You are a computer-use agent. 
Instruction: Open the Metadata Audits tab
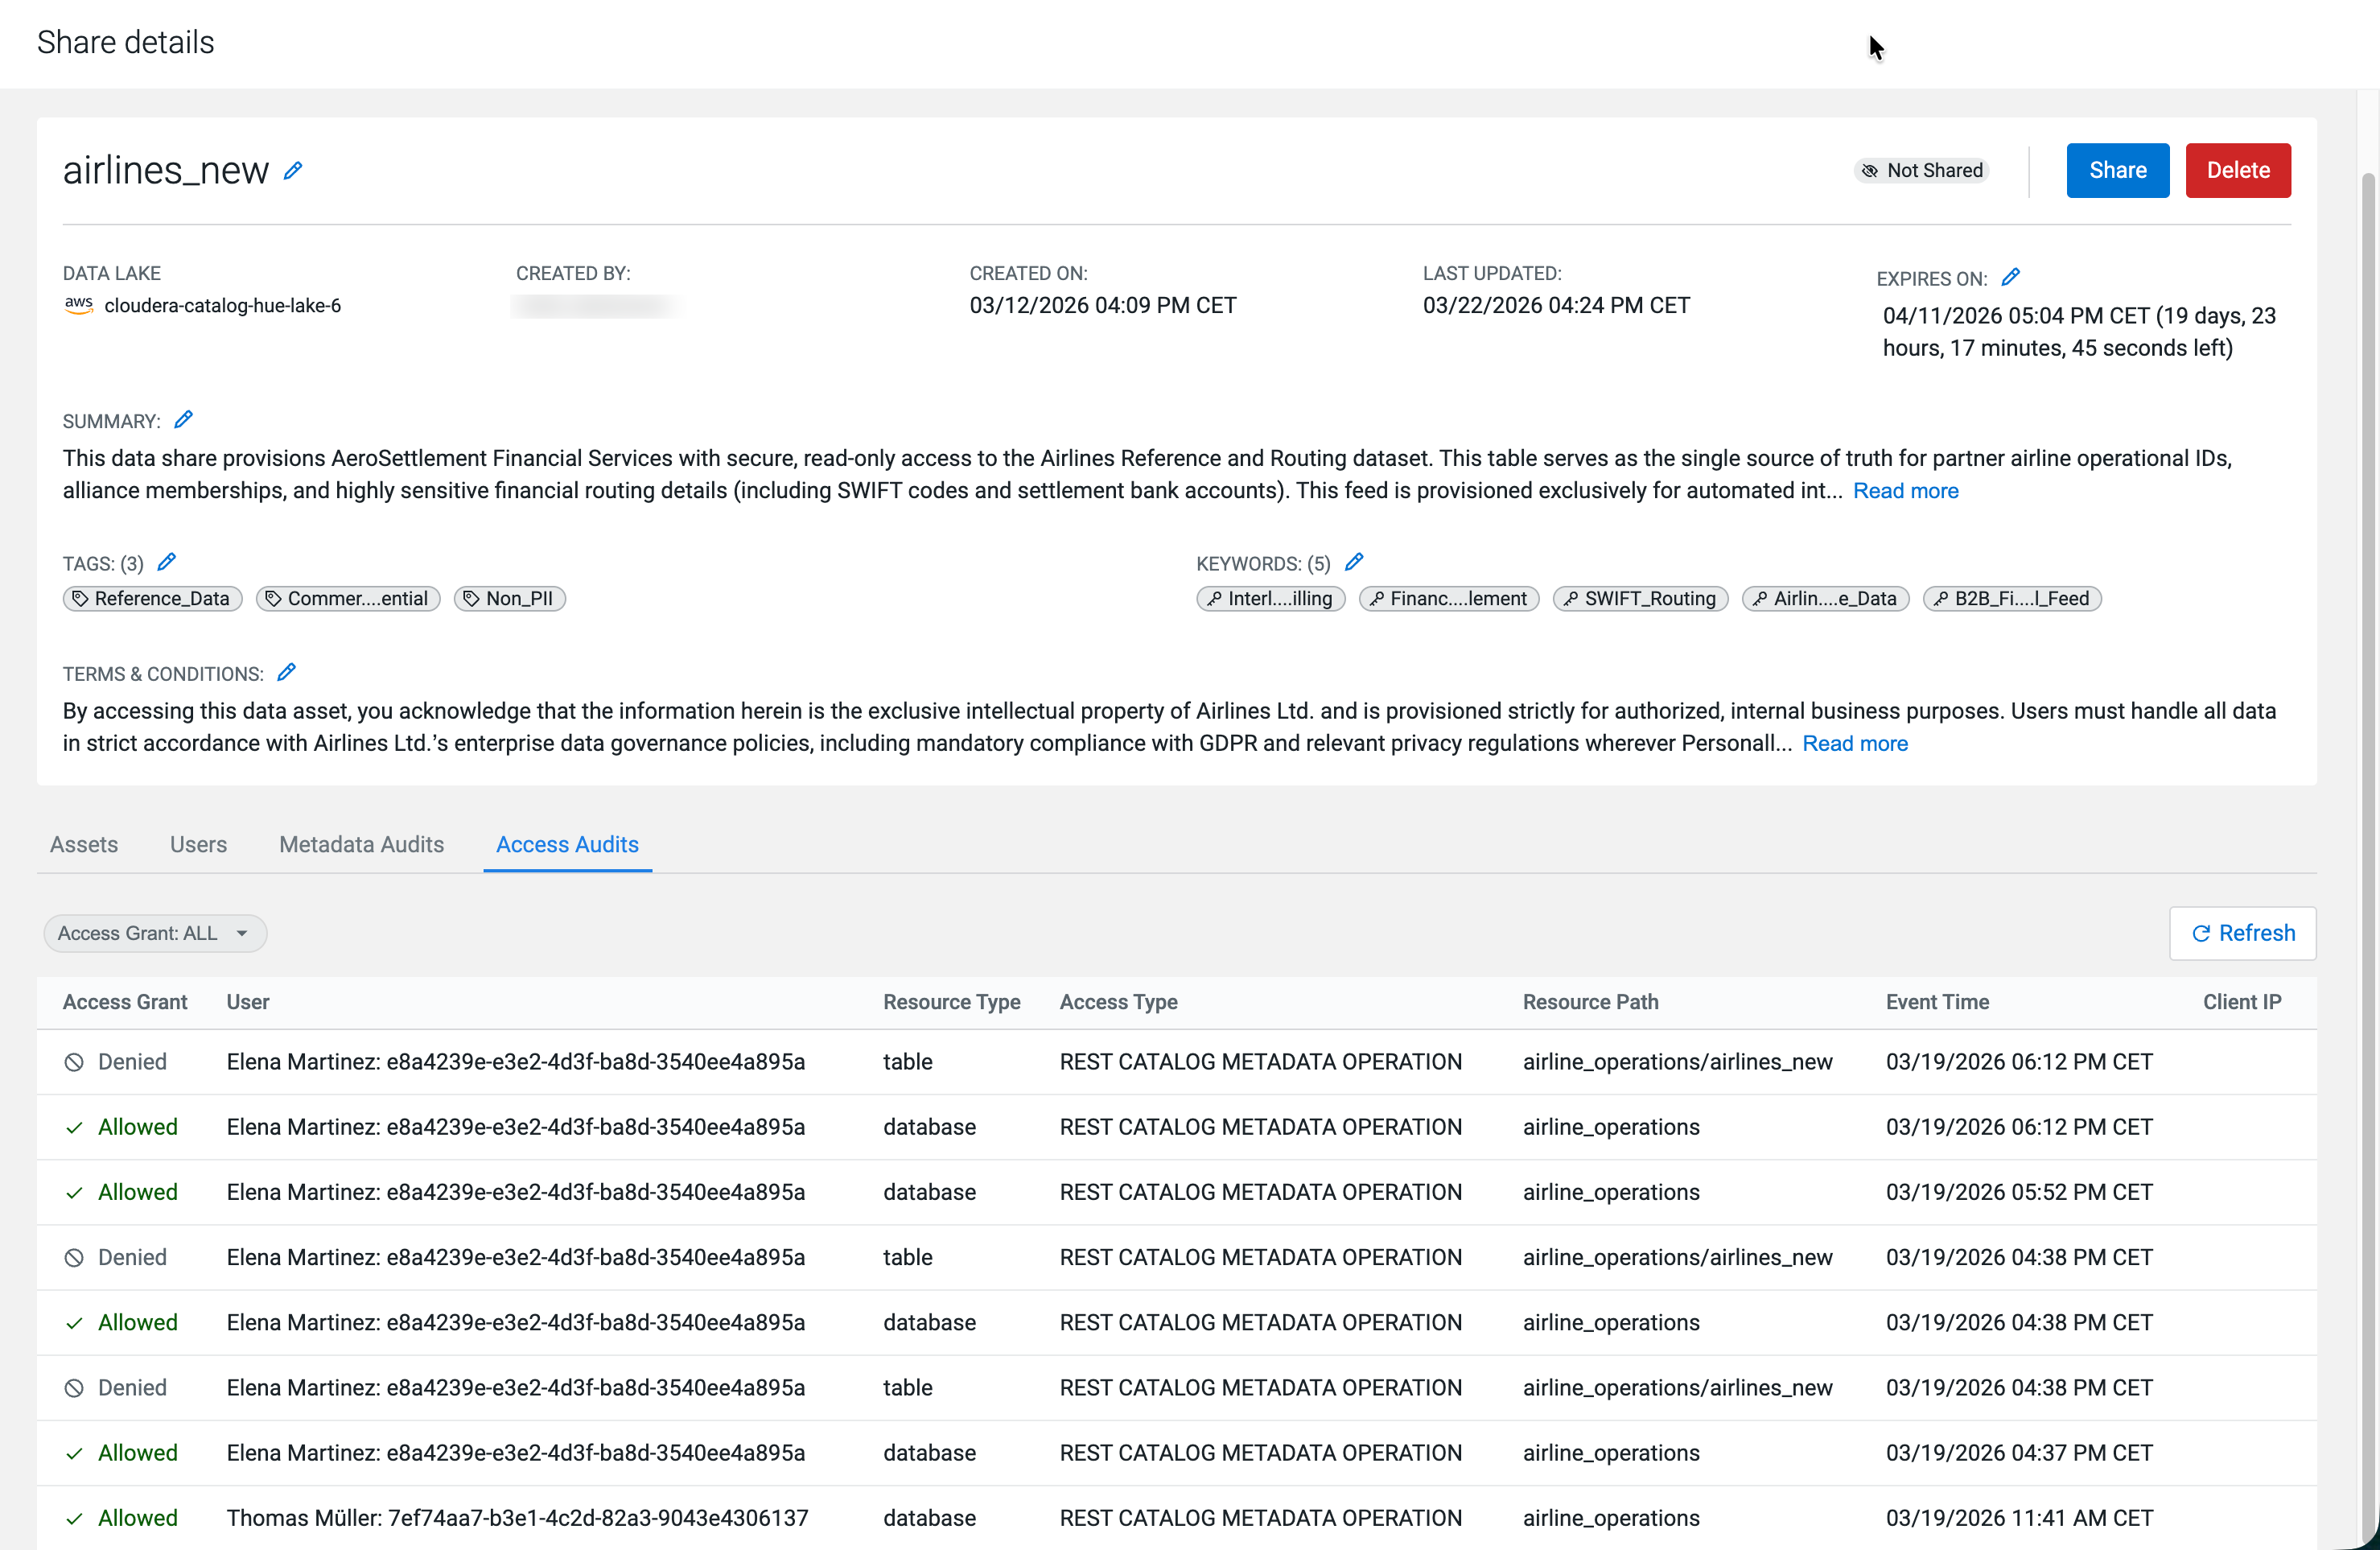(x=361, y=844)
